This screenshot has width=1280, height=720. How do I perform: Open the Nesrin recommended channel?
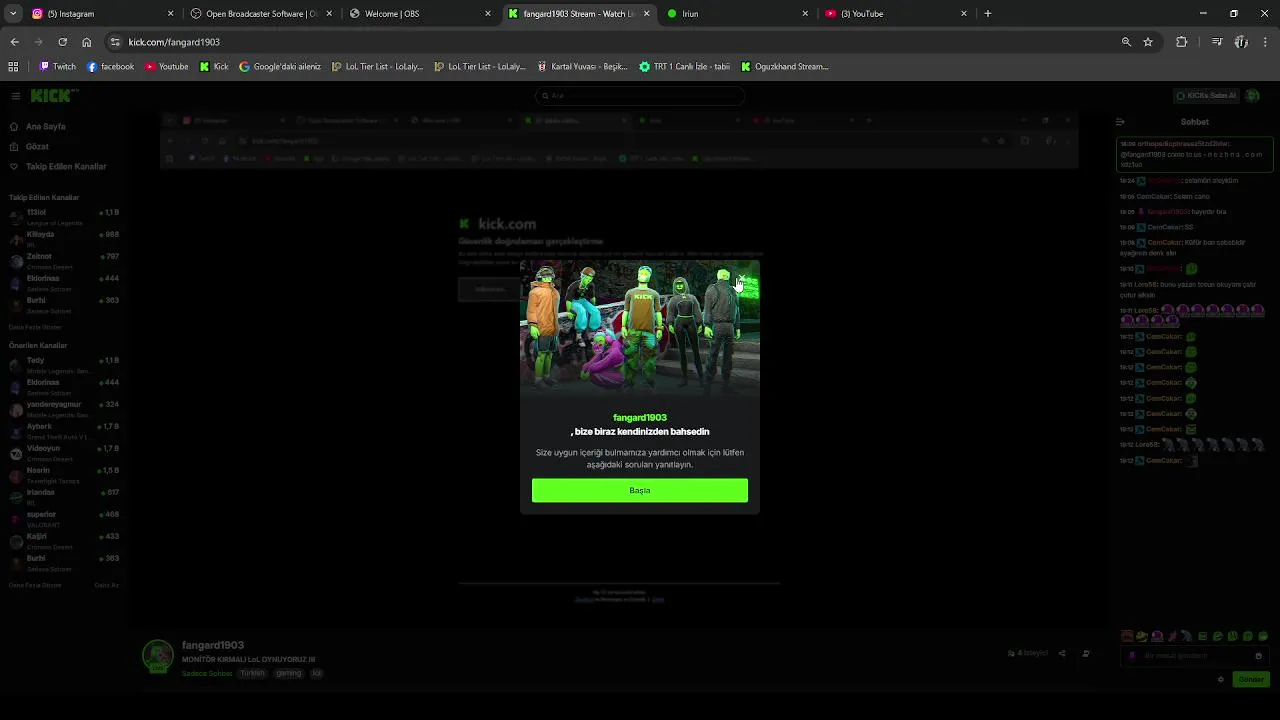point(64,473)
